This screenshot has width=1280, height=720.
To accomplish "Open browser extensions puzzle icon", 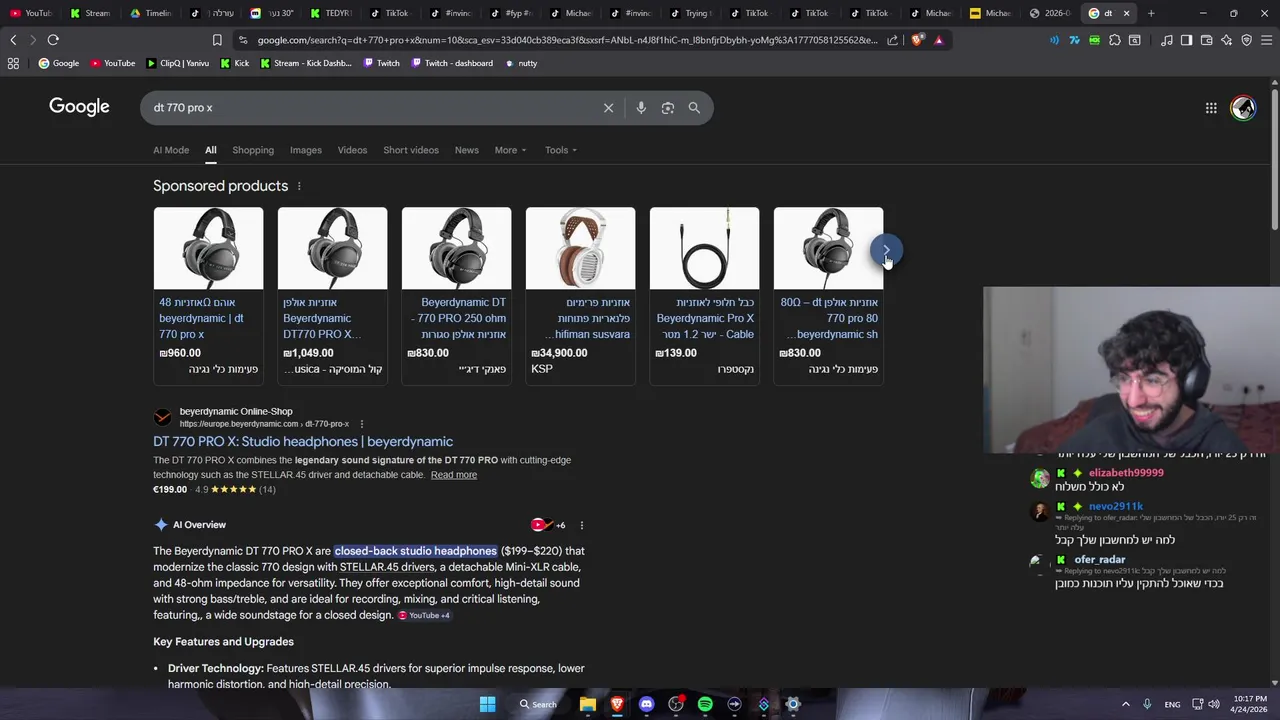I will pyautogui.click(x=1114, y=40).
